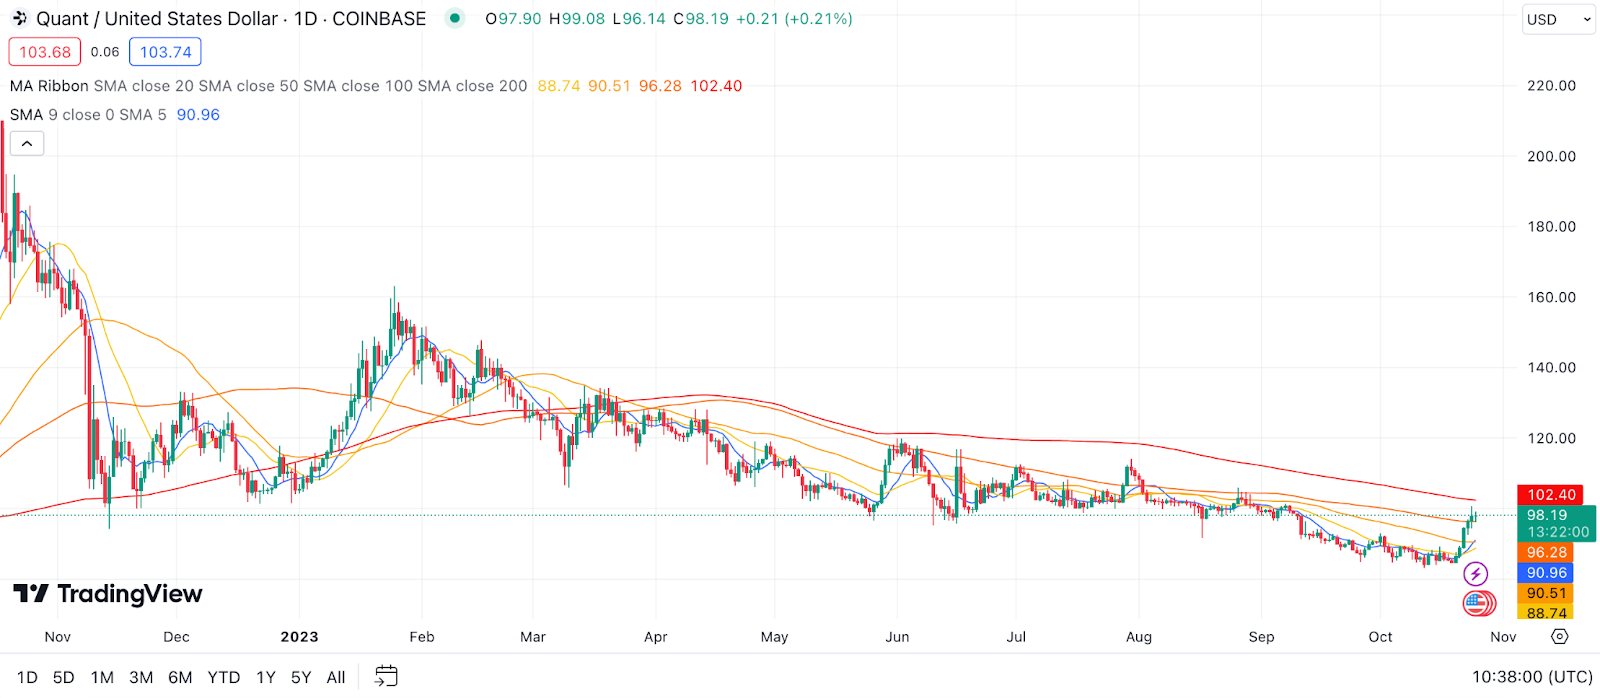The height and width of the screenshot is (698, 1600).
Task: Select the 3M time range
Action: (x=141, y=677)
